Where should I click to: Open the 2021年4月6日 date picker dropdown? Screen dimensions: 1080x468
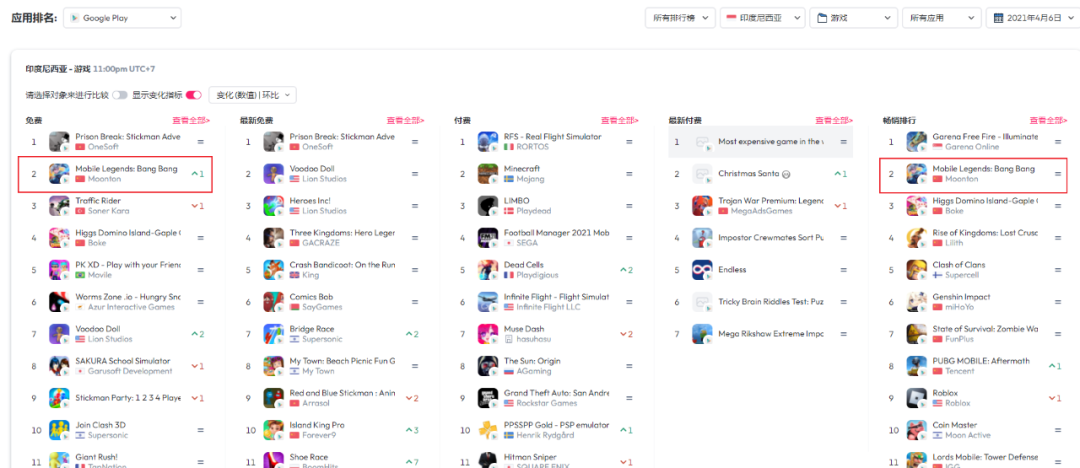(x=1030, y=18)
